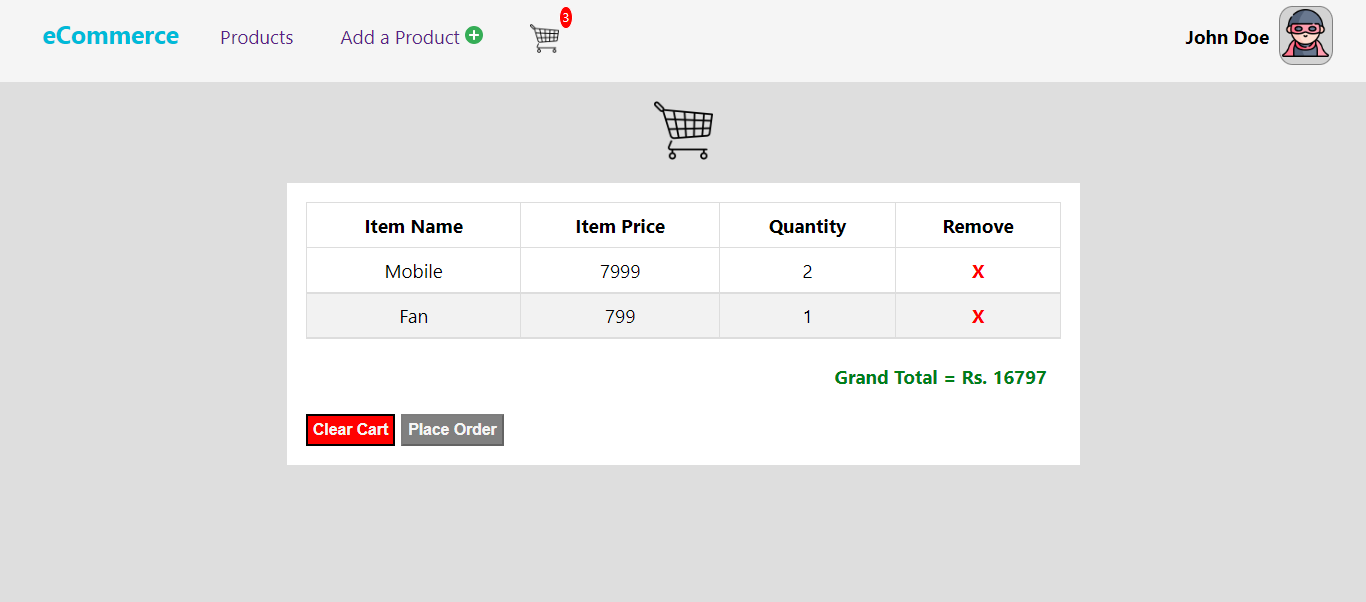Click the eCommerce brand logo
Viewport: 1366px width, 602px height.
(x=111, y=35)
